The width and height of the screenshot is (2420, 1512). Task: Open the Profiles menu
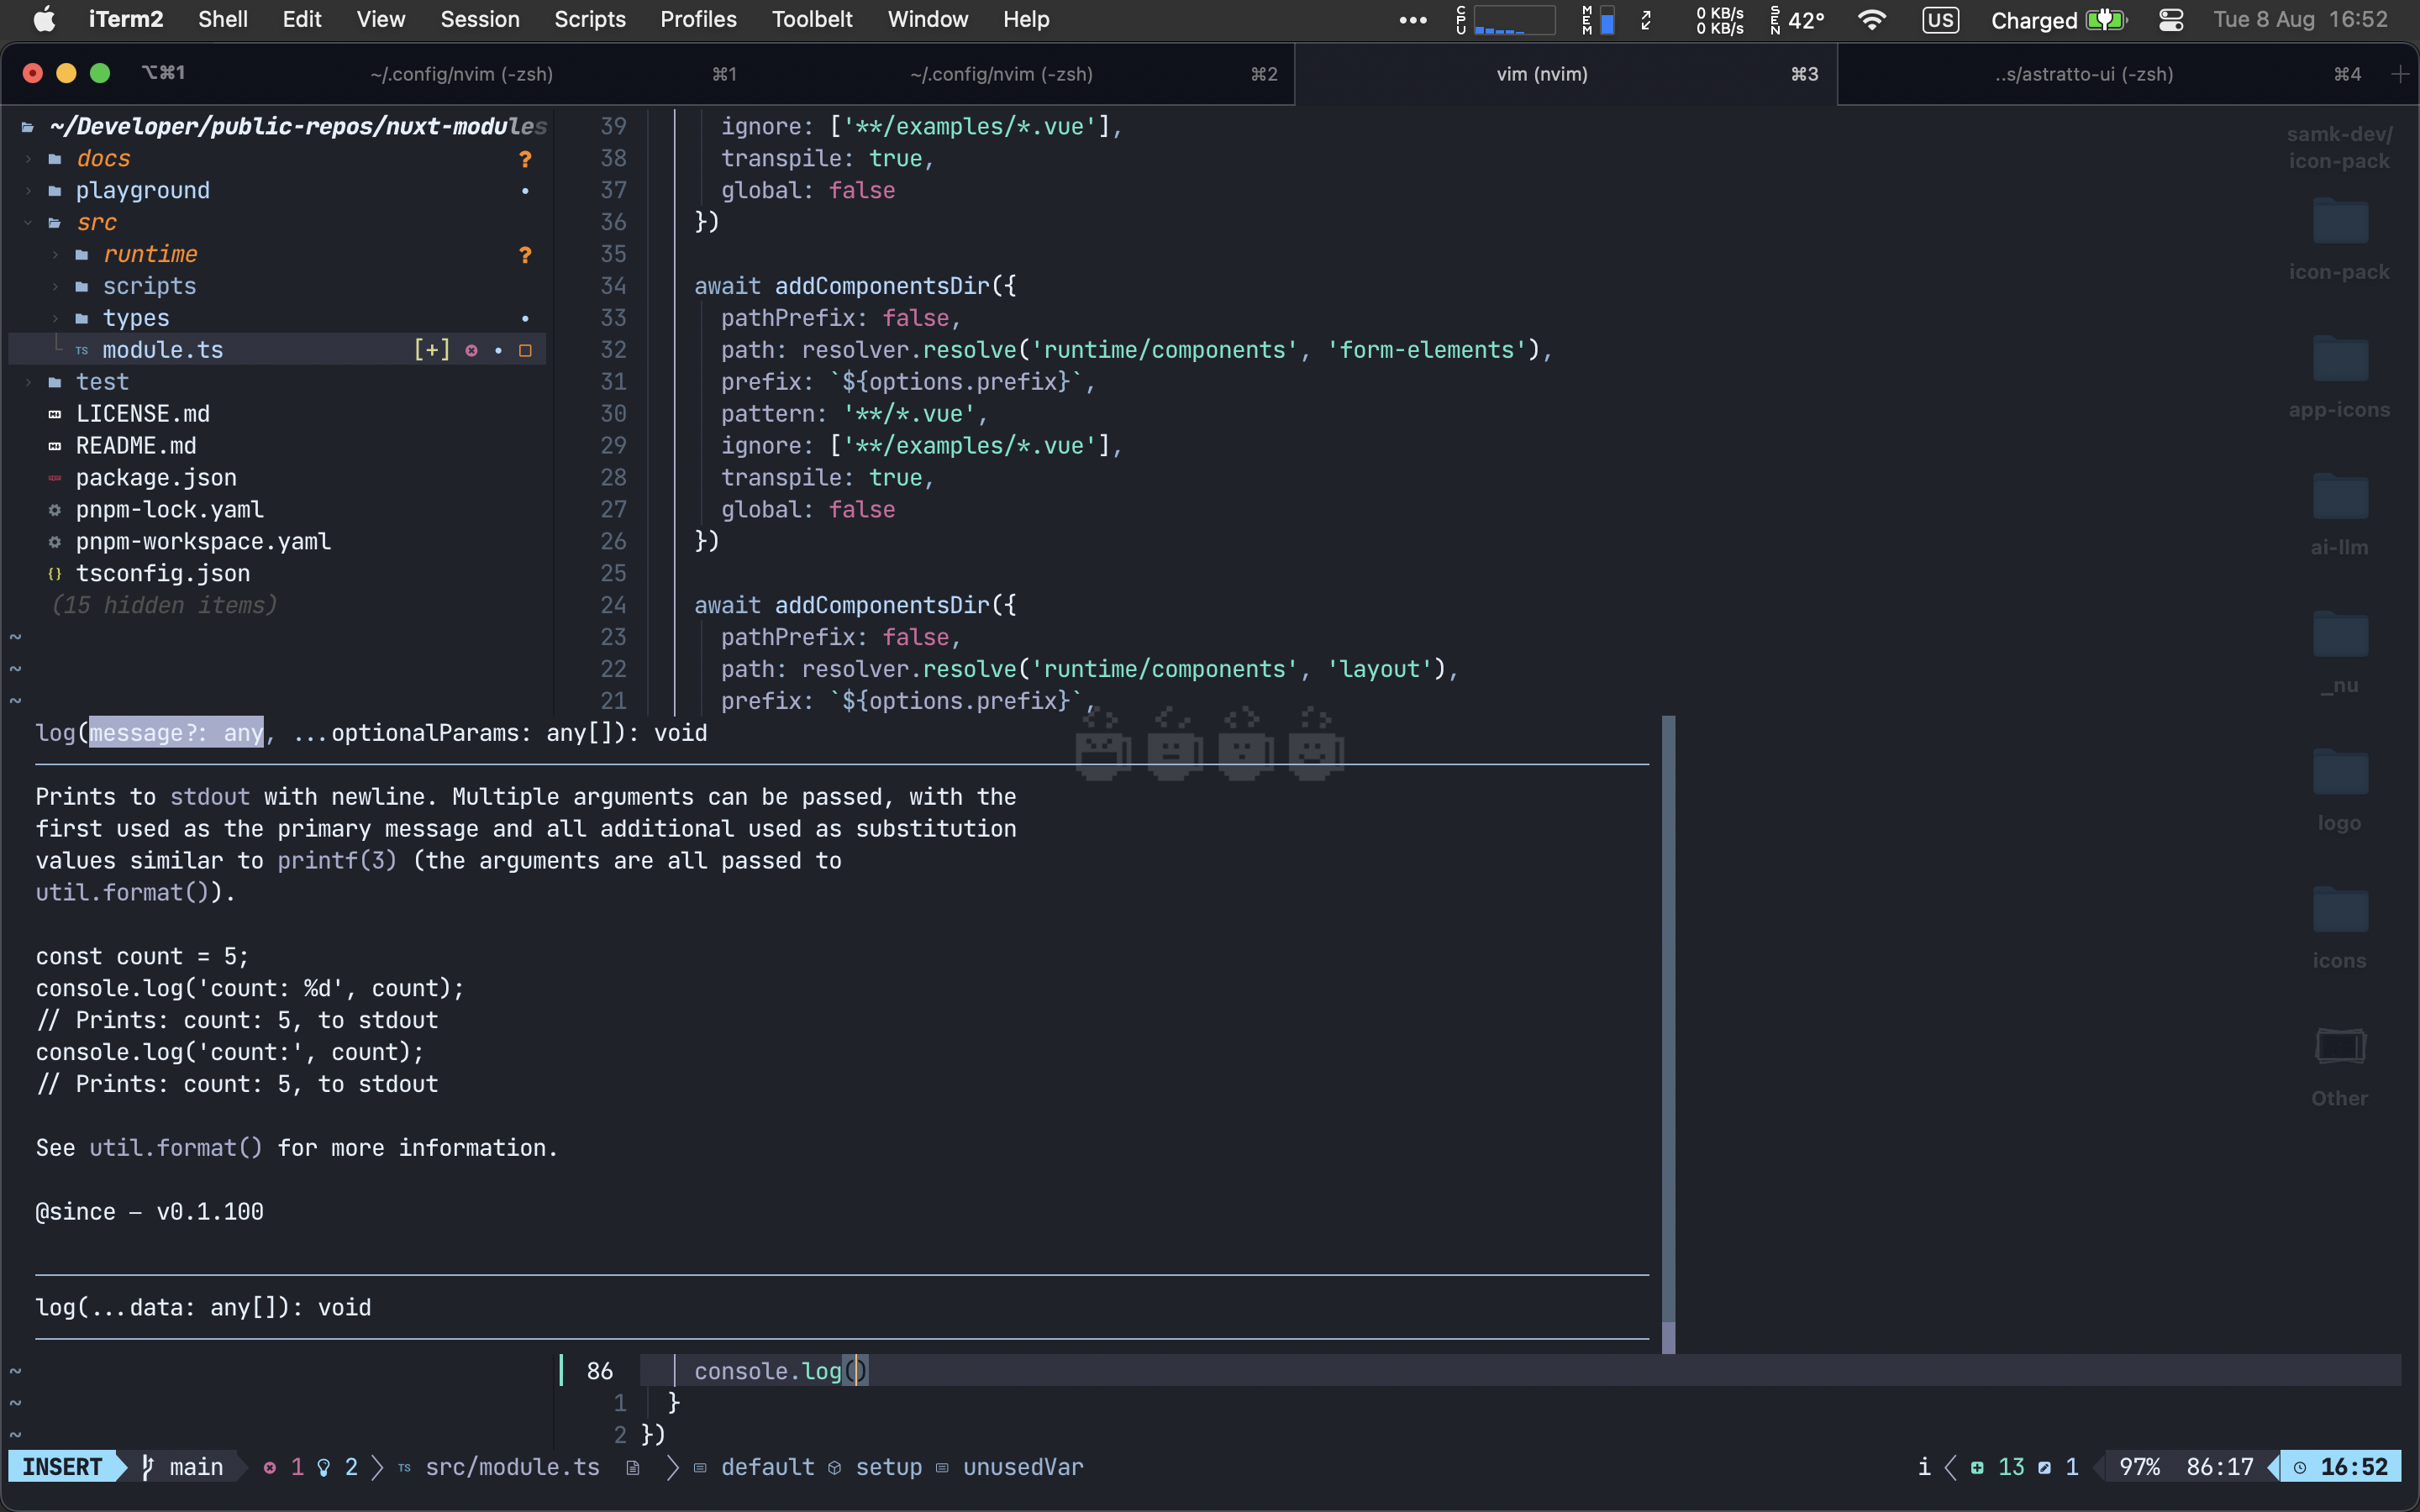tap(698, 20)
